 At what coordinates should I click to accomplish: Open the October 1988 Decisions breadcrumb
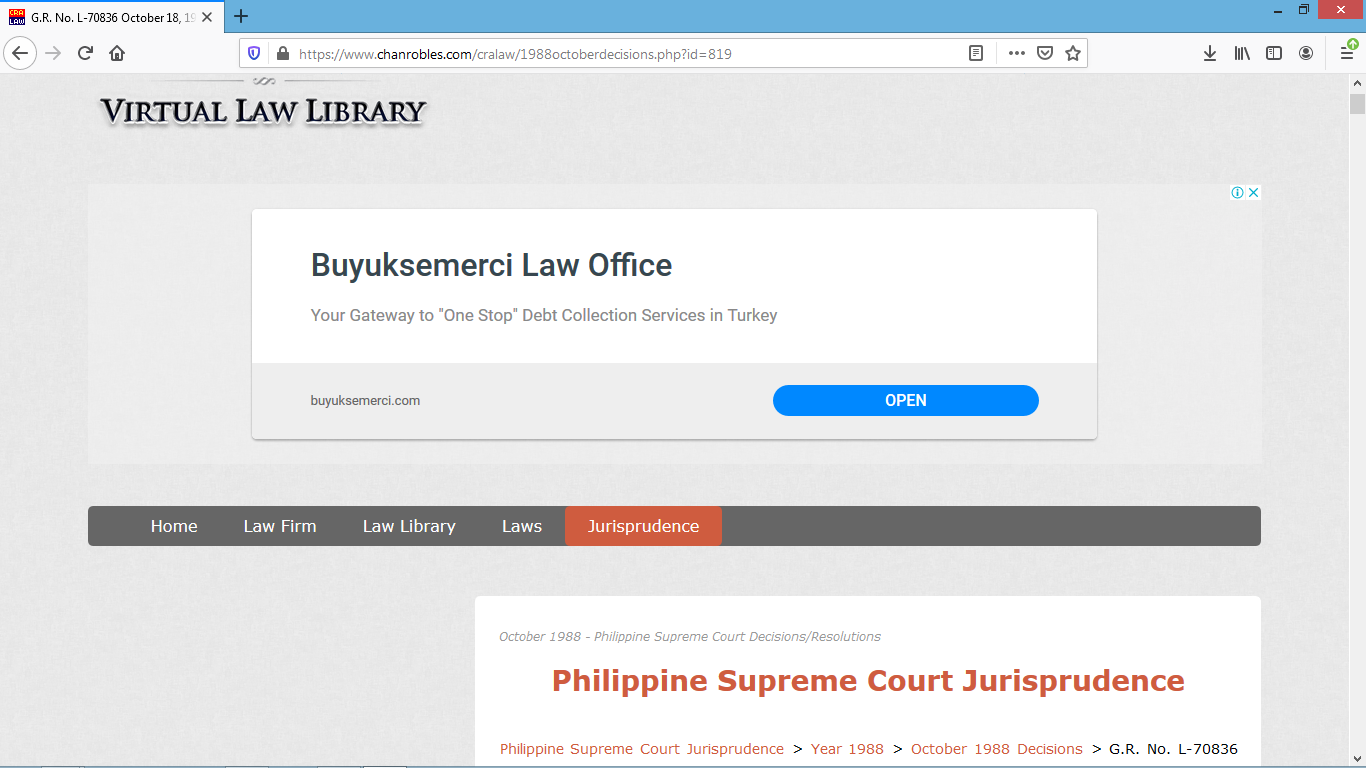pos(997,749)
